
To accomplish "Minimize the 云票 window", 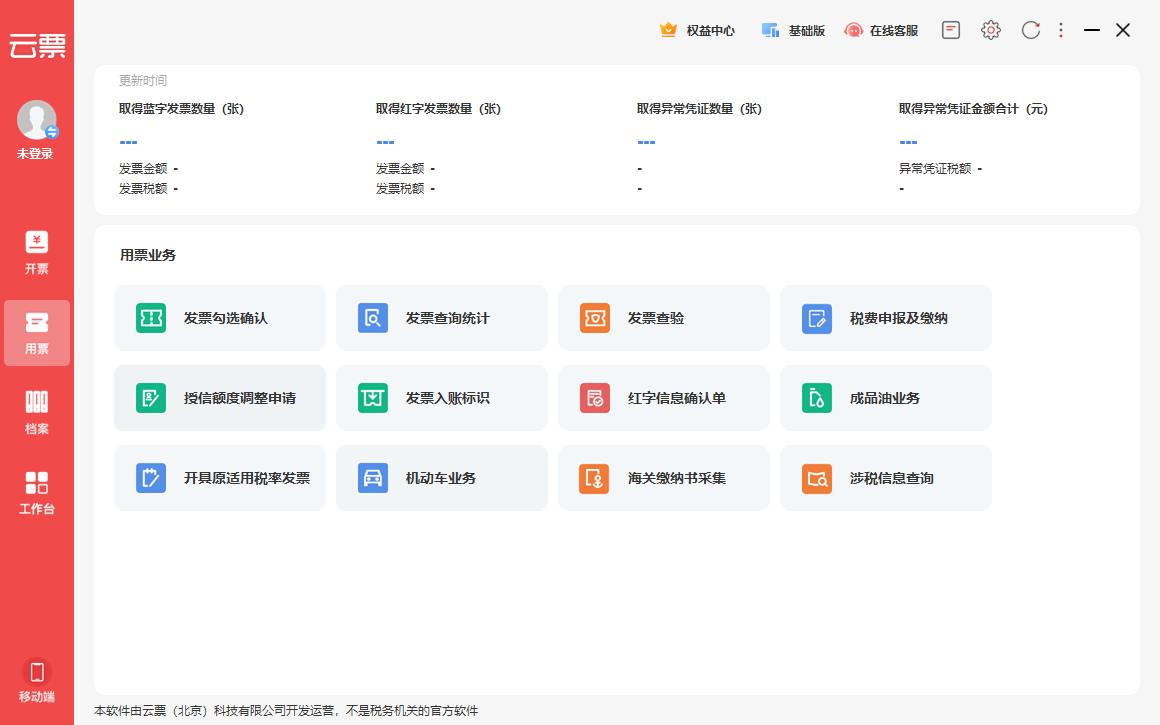I will tap(1092, 30).
